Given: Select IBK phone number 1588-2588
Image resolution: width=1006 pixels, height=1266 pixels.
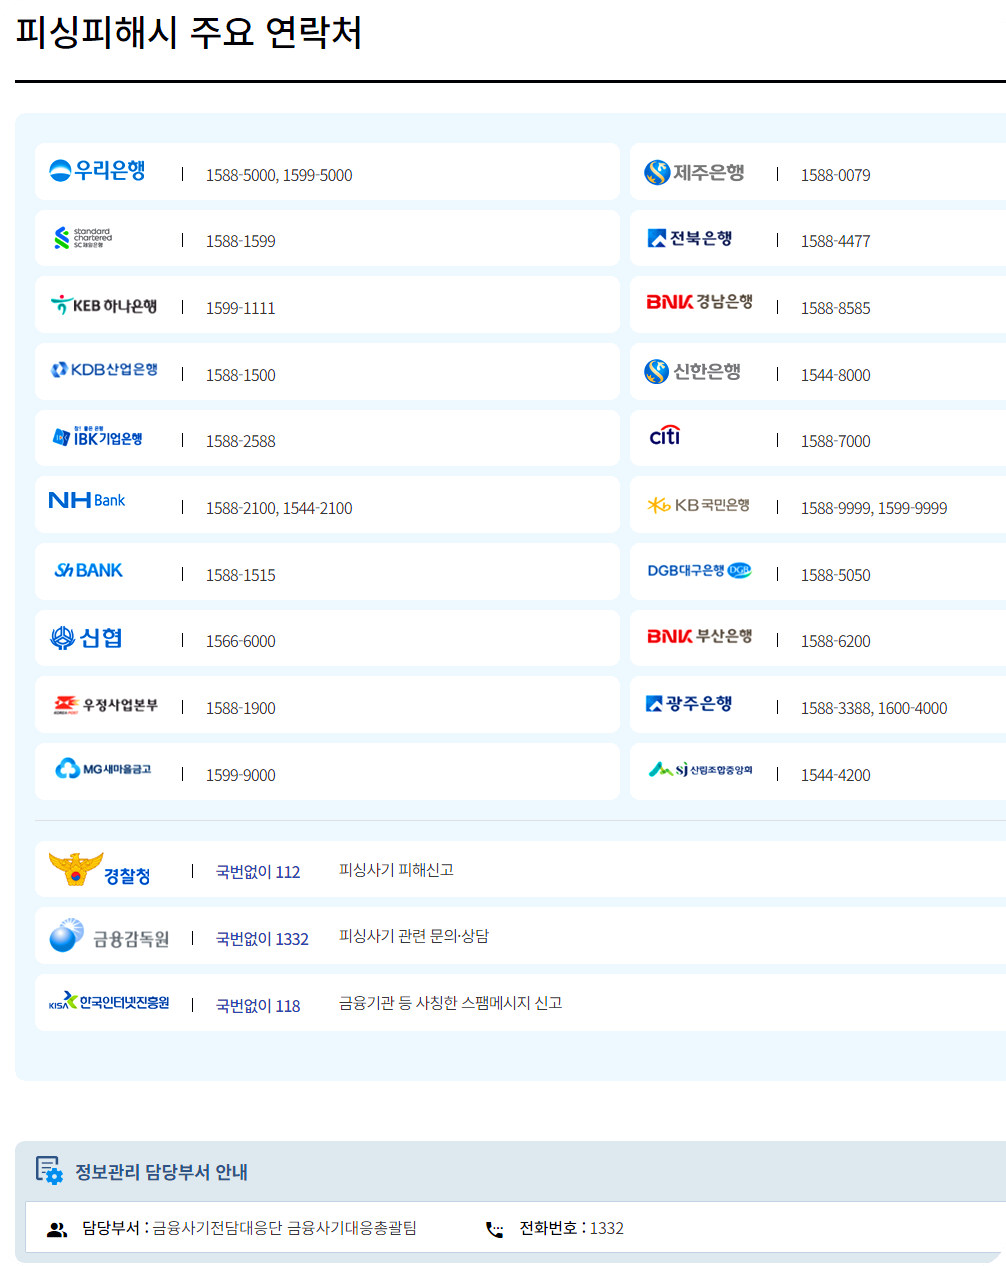Looking at the screenshot, I should [x=241, y=441].
